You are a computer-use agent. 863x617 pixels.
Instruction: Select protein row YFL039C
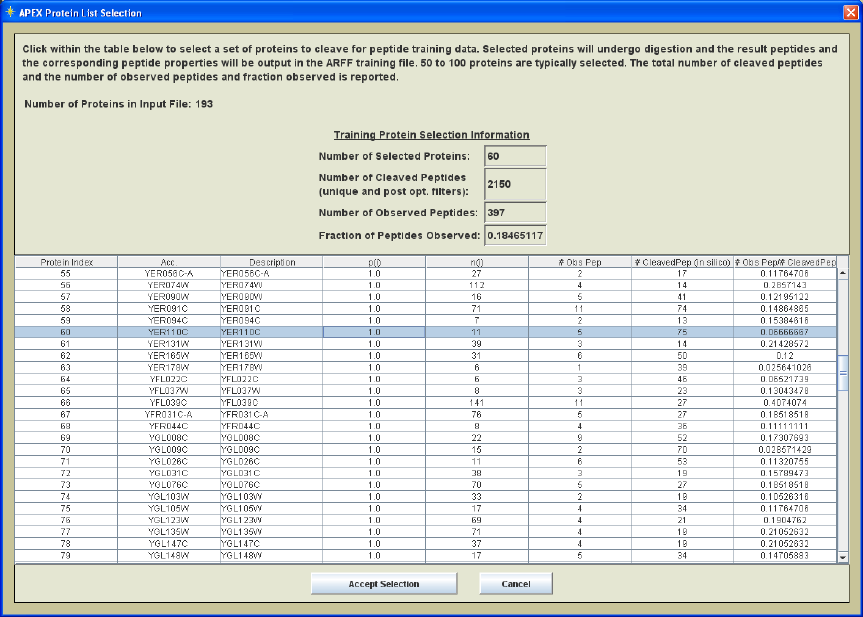click(x=169, y=402)
